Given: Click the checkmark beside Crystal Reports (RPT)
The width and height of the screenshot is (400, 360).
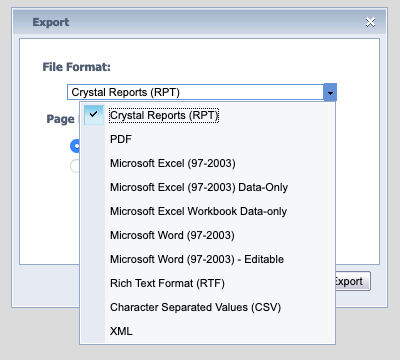Looking at the screenshot, I should 94,115.
